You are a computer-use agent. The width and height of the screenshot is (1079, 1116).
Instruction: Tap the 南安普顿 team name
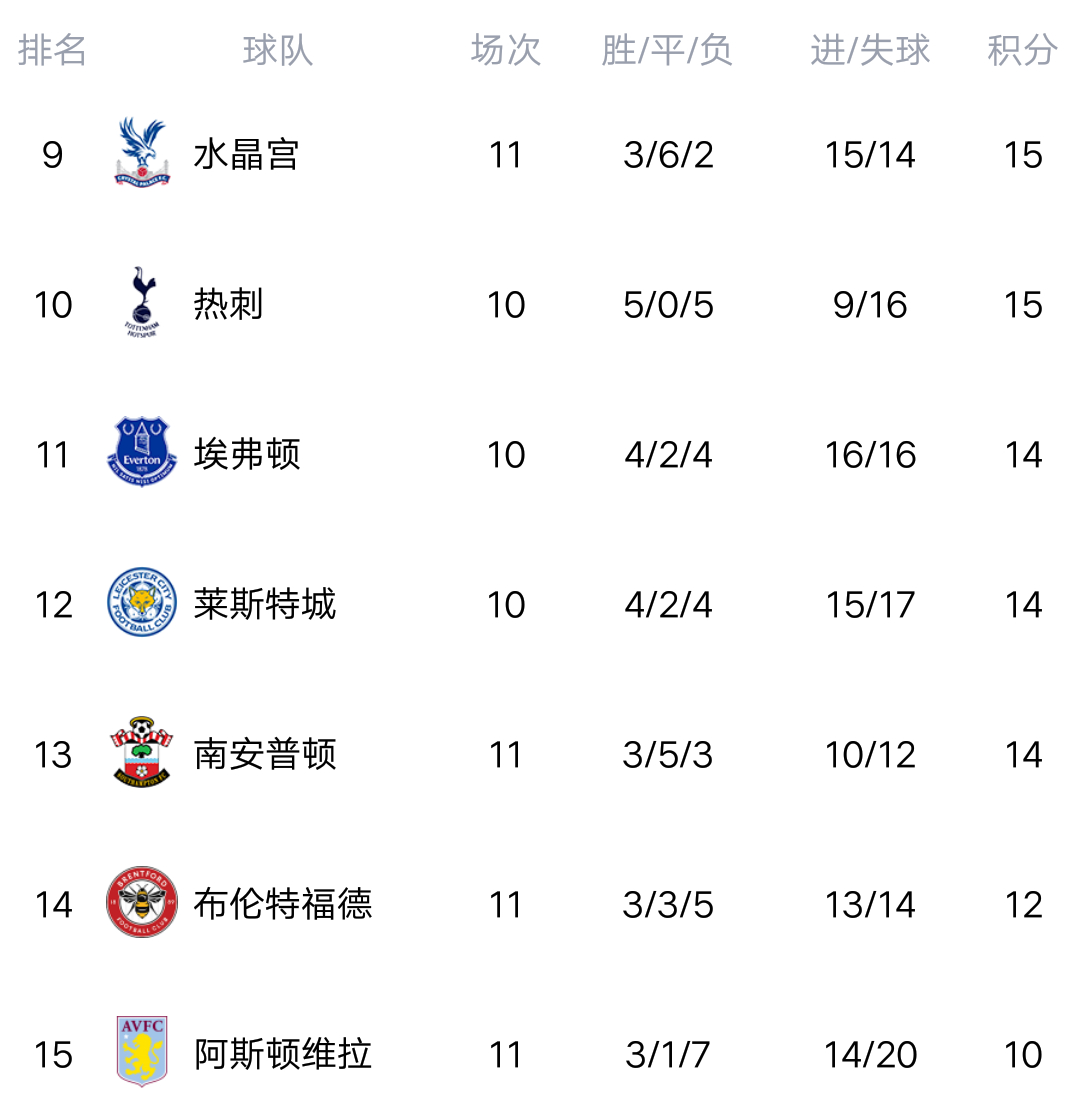tap(264, 755)
